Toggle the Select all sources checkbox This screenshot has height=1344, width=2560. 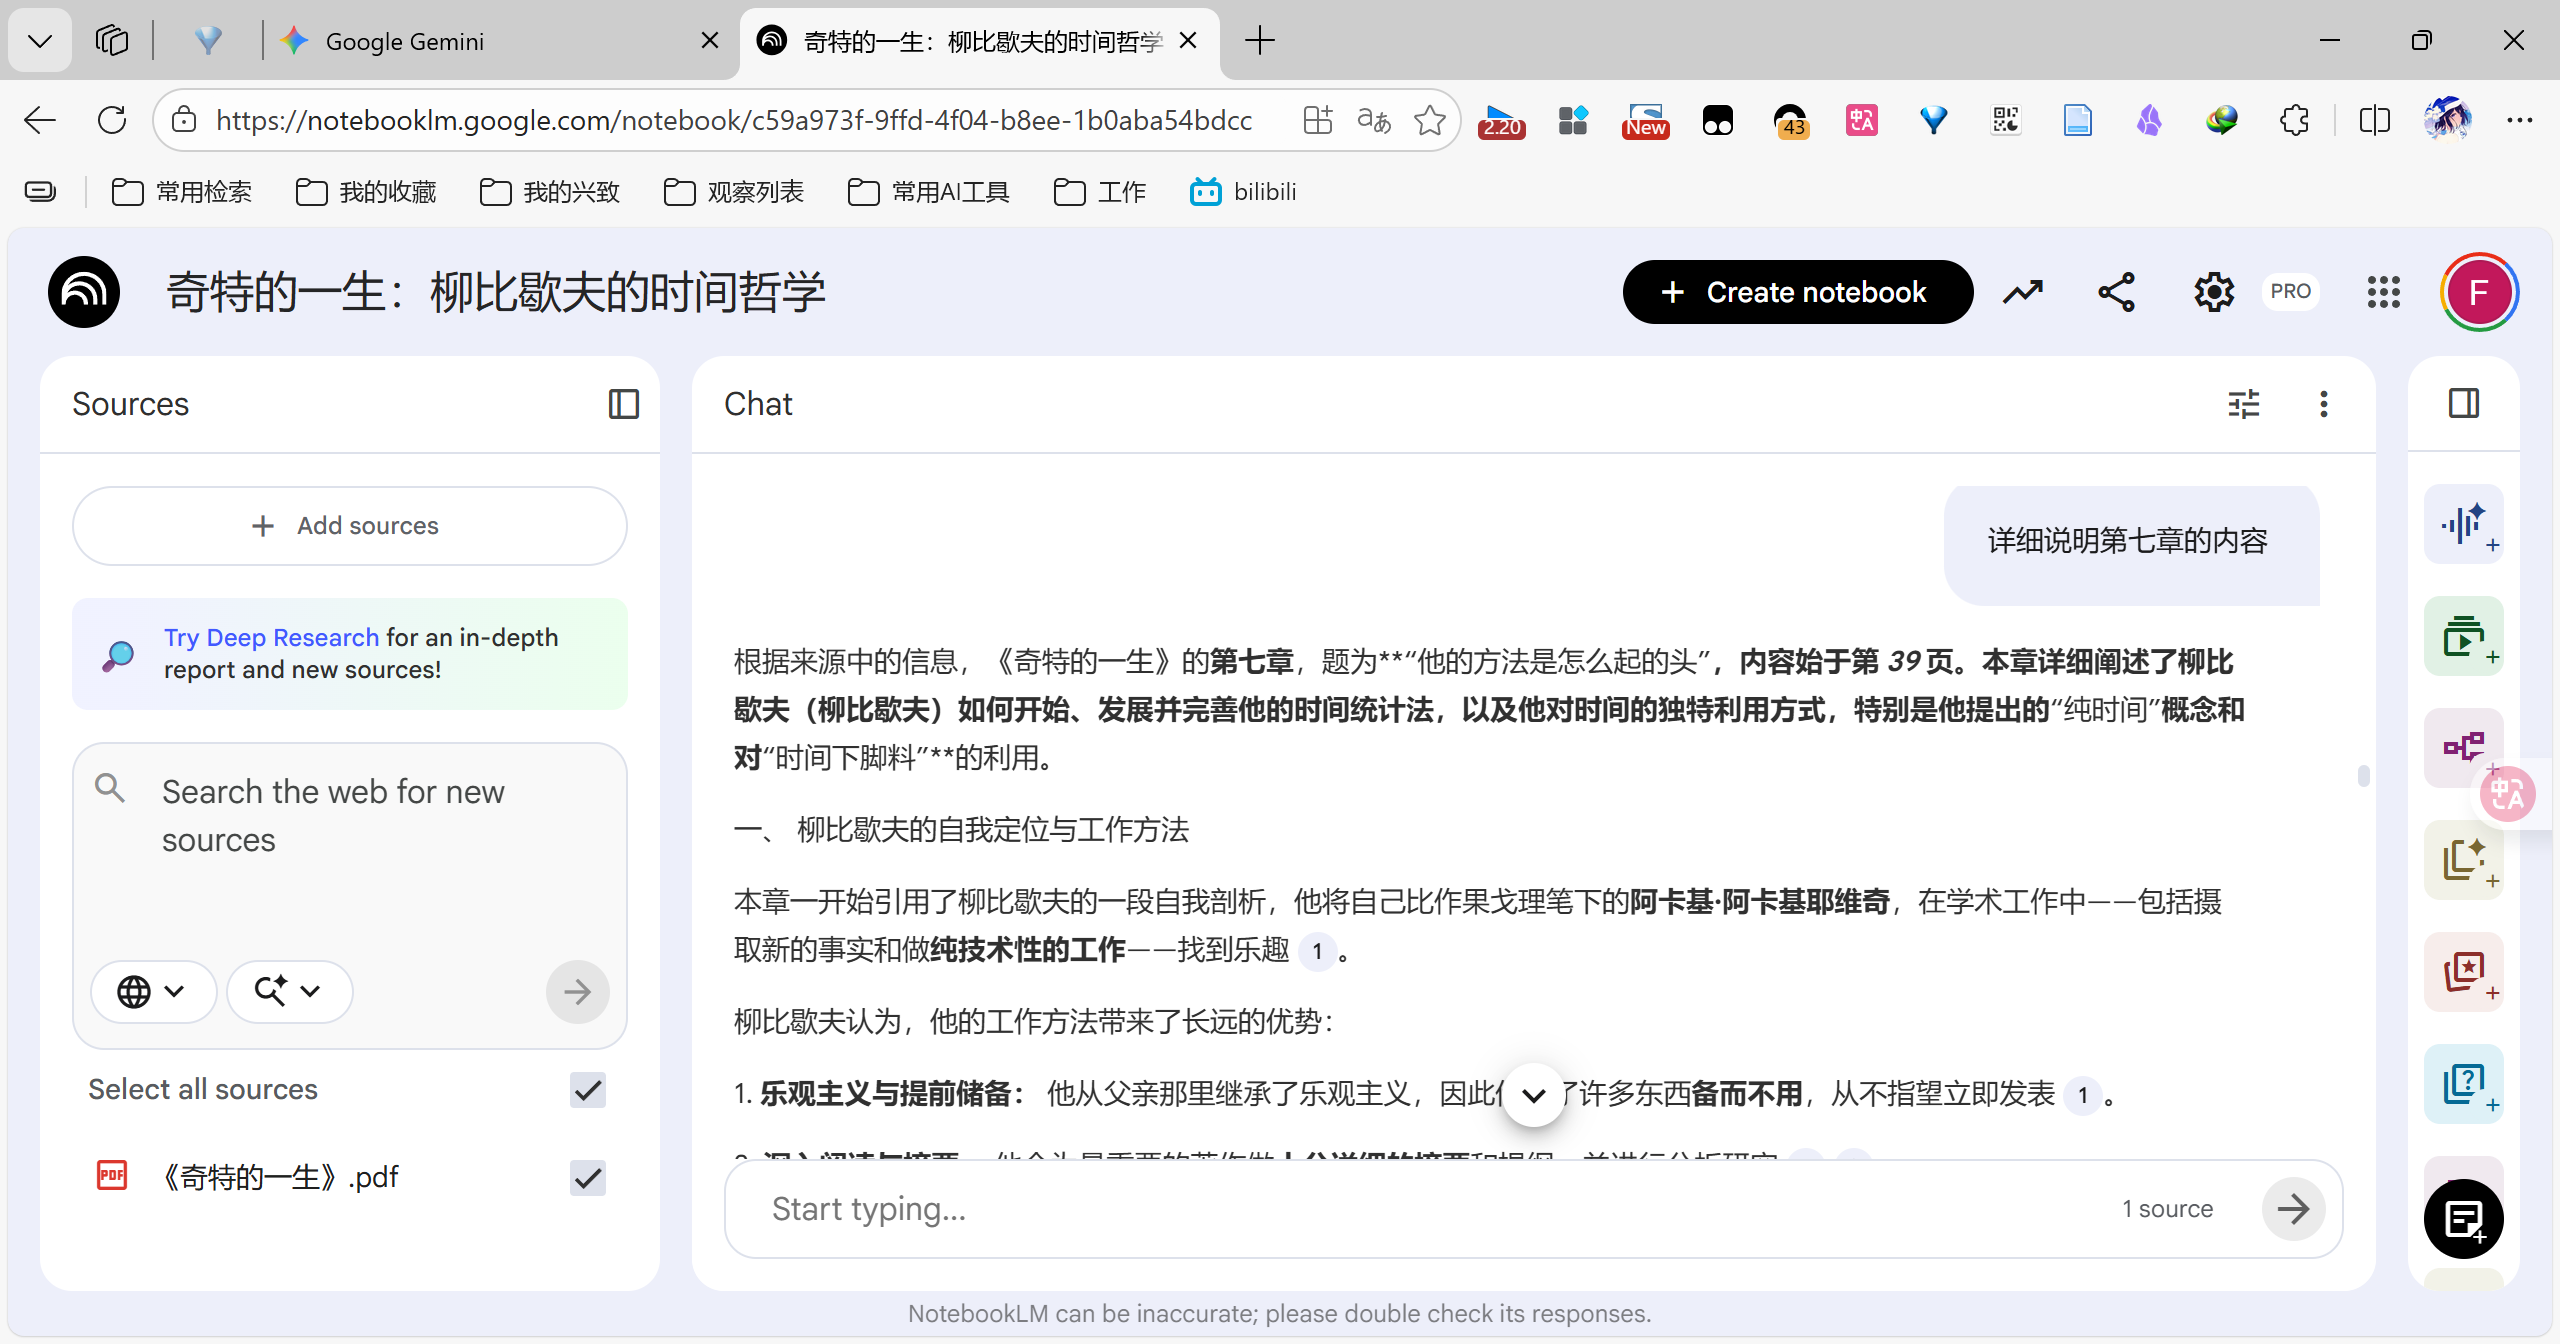tap(587, 1089)
